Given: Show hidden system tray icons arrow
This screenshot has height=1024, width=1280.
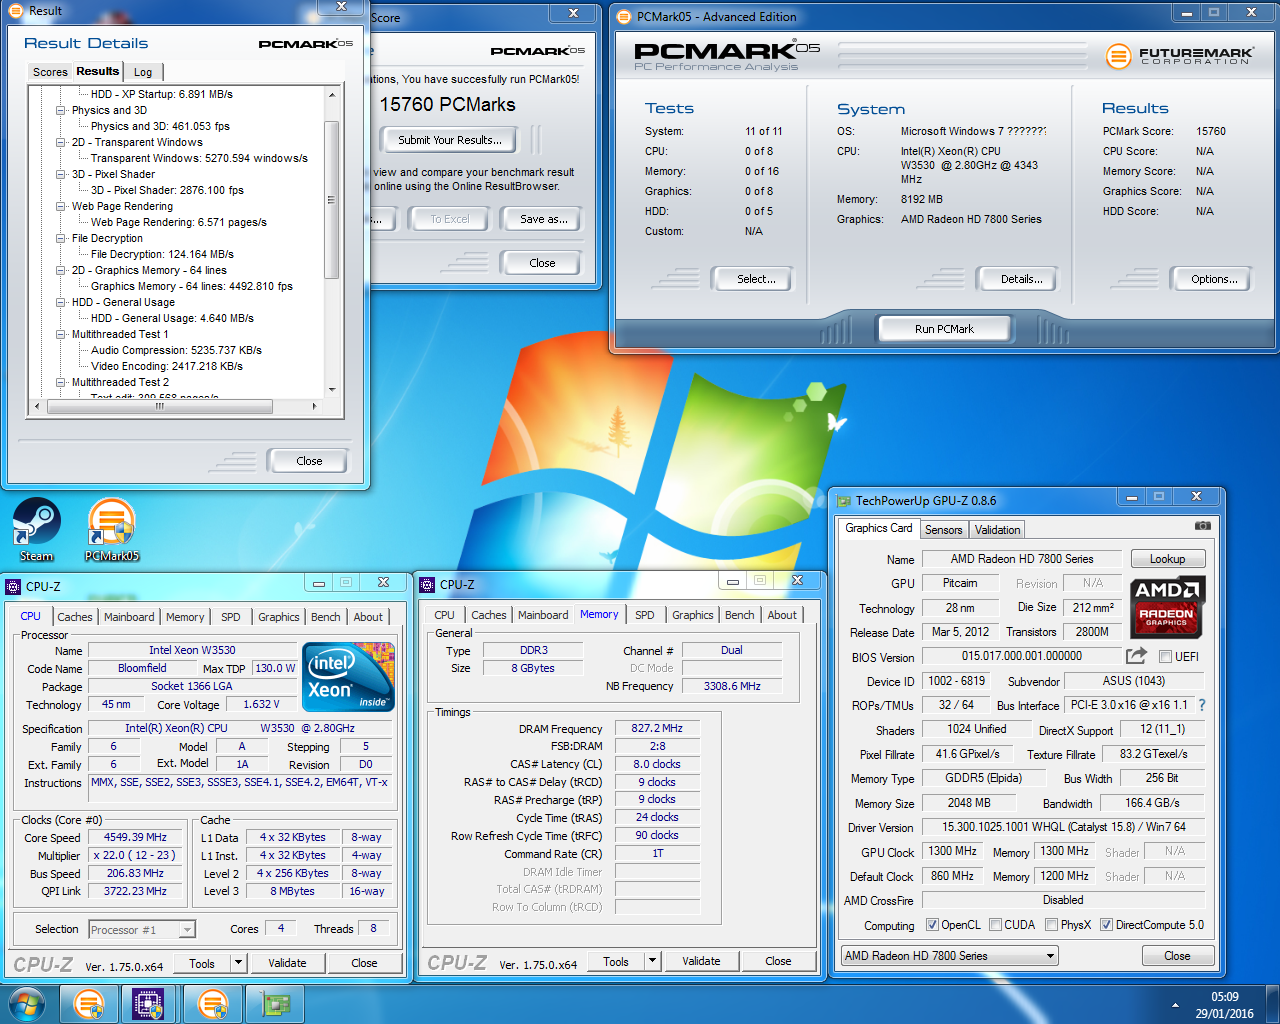Looking at the screenshot, I should (x=1176, y=1006).
